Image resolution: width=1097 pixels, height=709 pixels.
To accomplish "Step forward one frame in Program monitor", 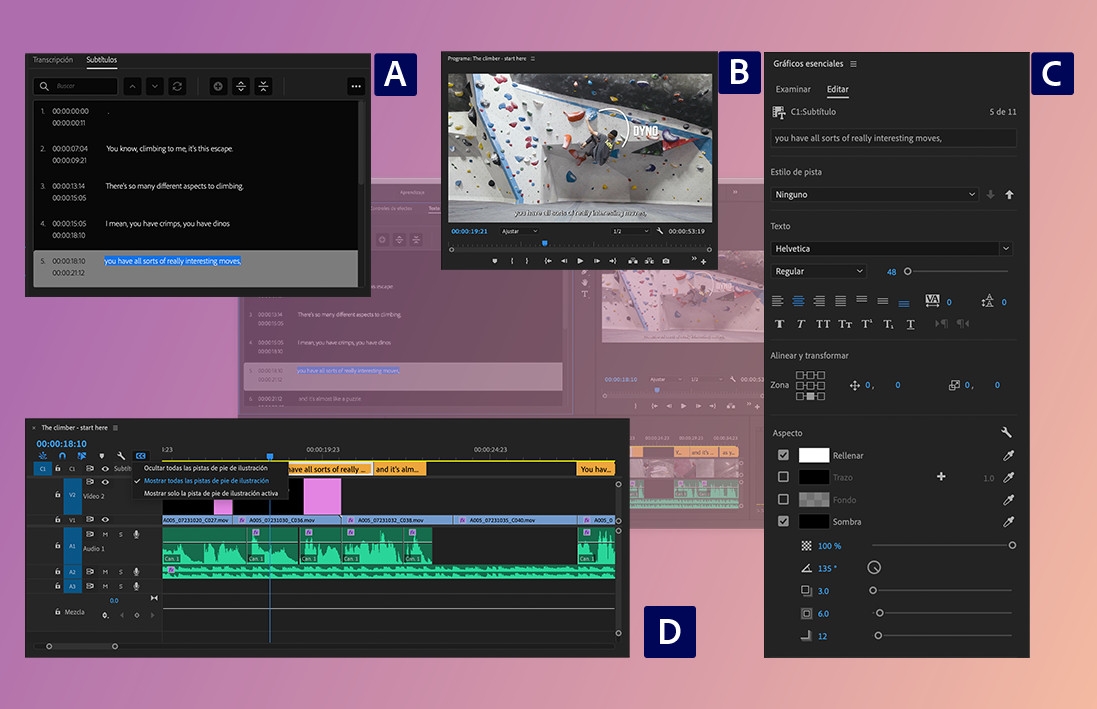I will [597, 260].
